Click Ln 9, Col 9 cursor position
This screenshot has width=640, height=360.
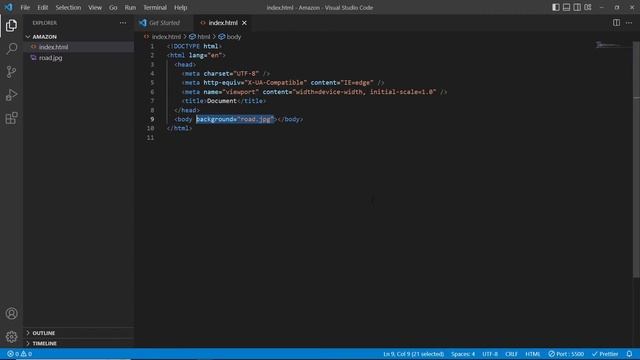[413, 354]
